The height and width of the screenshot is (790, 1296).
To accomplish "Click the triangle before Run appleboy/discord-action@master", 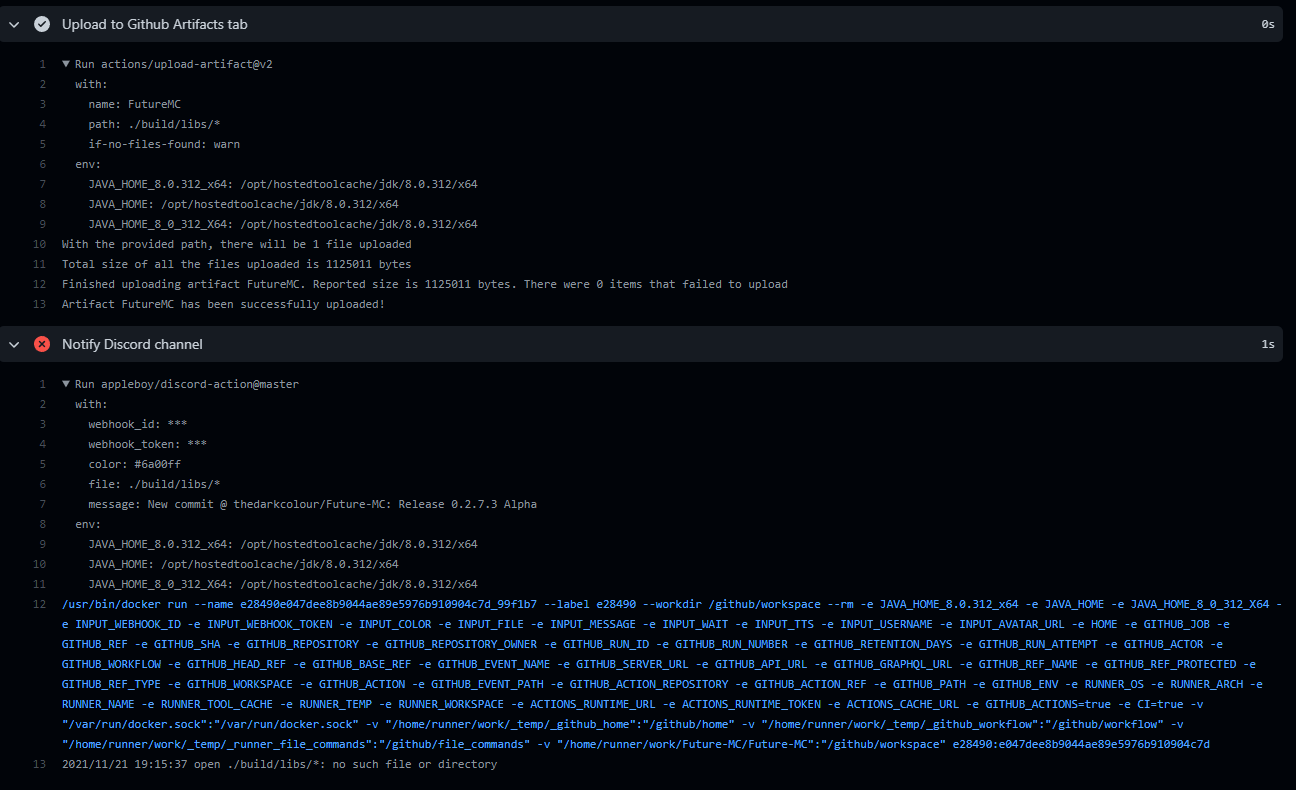I will pyautogui.click(x=65, y=383).
